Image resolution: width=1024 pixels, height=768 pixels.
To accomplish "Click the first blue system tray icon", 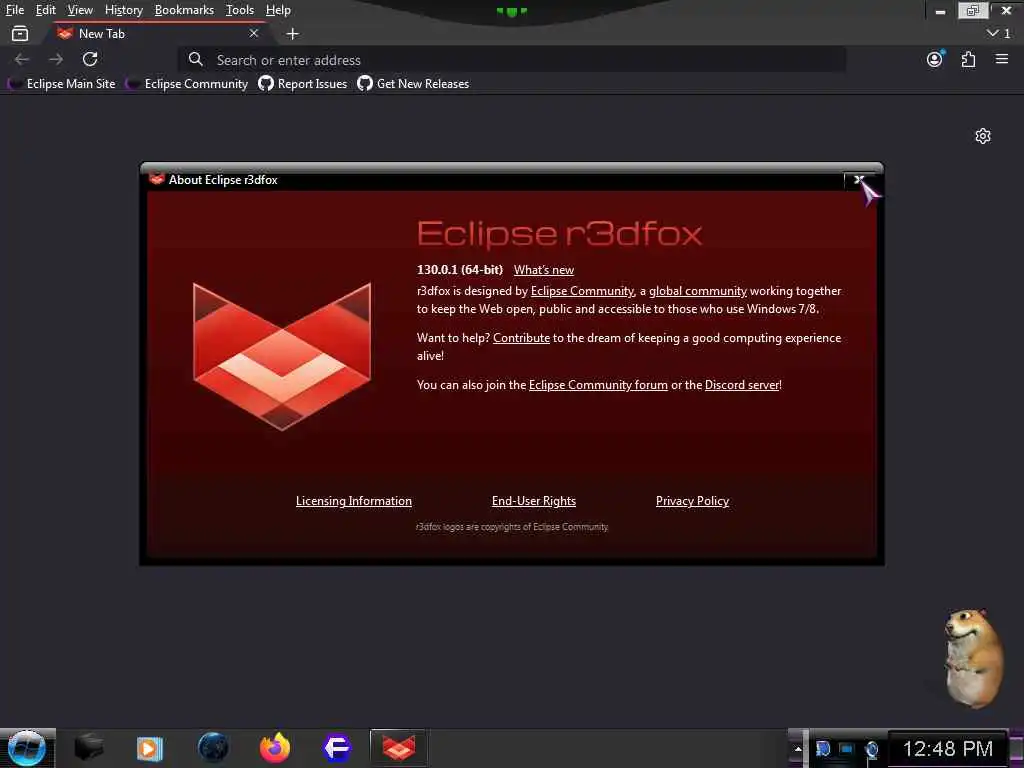I will pyautogui.click(x=823, y=749).
